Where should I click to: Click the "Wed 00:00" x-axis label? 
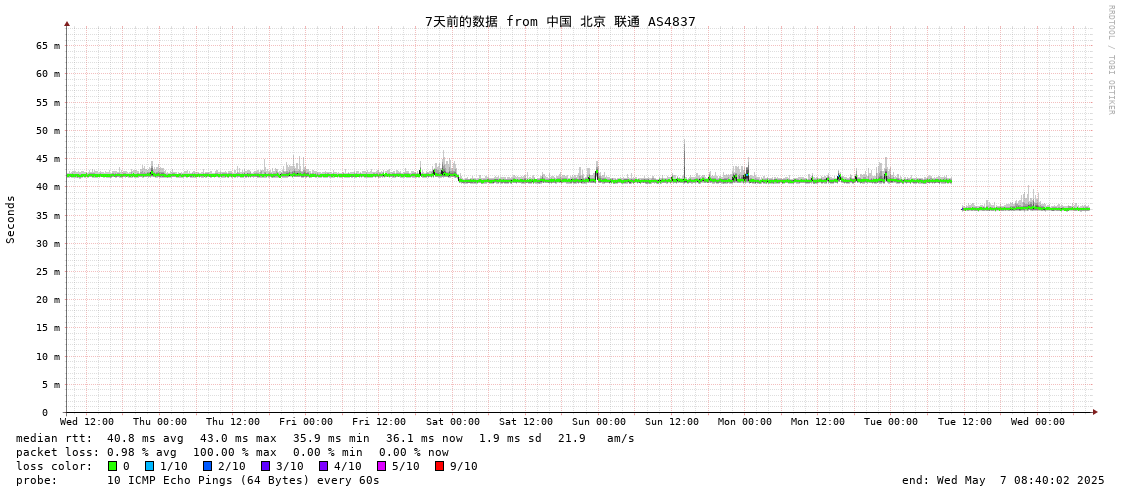point(1037,422)
